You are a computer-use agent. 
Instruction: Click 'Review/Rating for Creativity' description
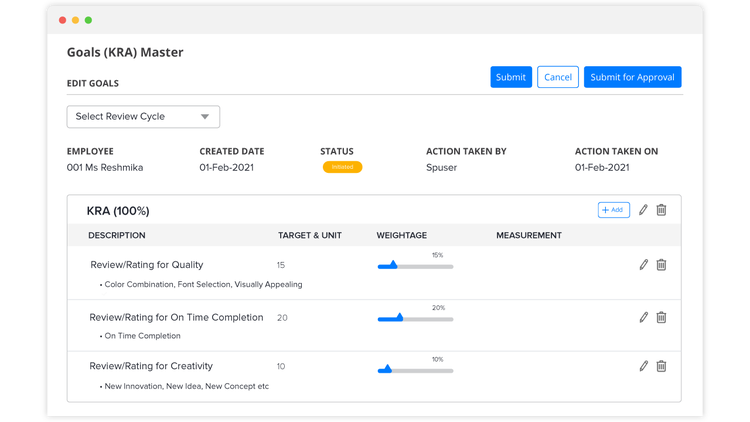click(x=151, y=366)
